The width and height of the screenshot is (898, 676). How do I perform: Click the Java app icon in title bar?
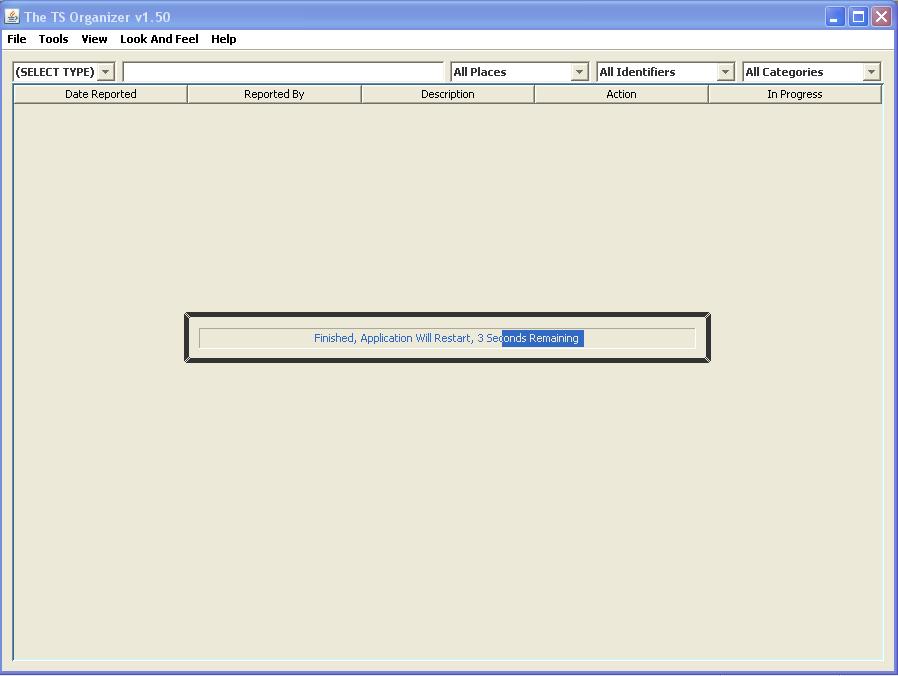pos(11,17)
